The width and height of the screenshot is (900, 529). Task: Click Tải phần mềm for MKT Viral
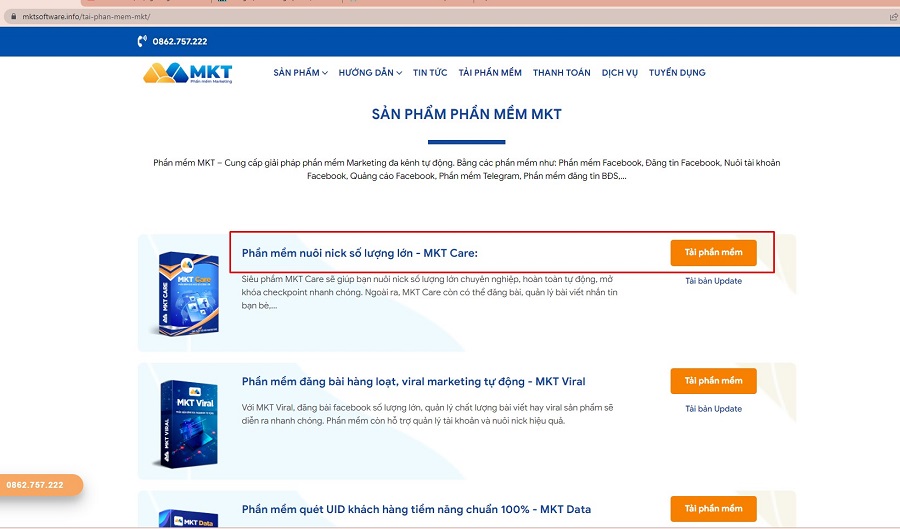[x=713, y=381]
